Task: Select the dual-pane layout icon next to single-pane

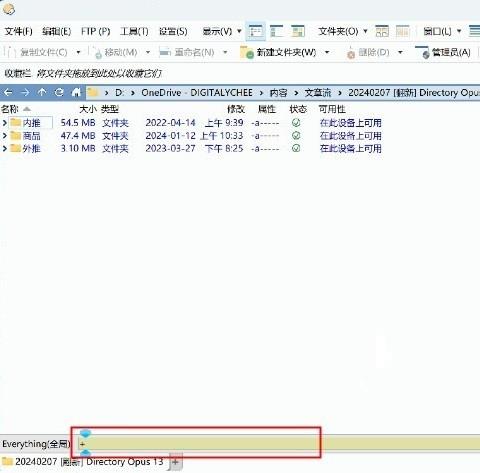Action: coord(277,32)
